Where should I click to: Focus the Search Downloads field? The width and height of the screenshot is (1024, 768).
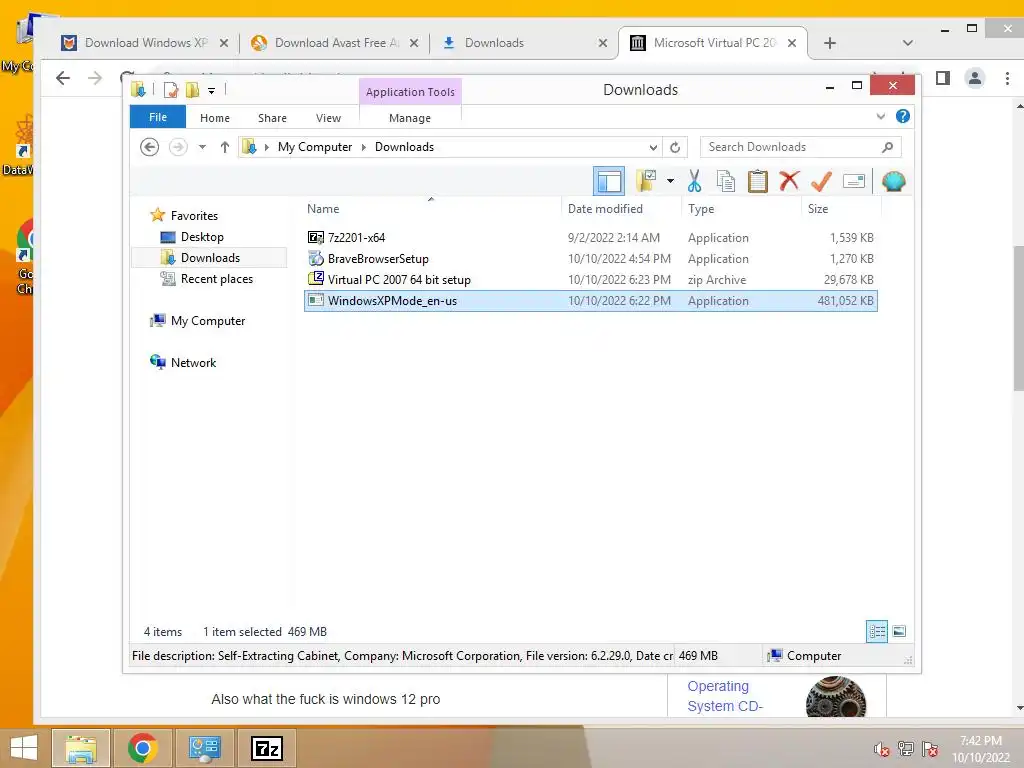click(x=801, y=147)
